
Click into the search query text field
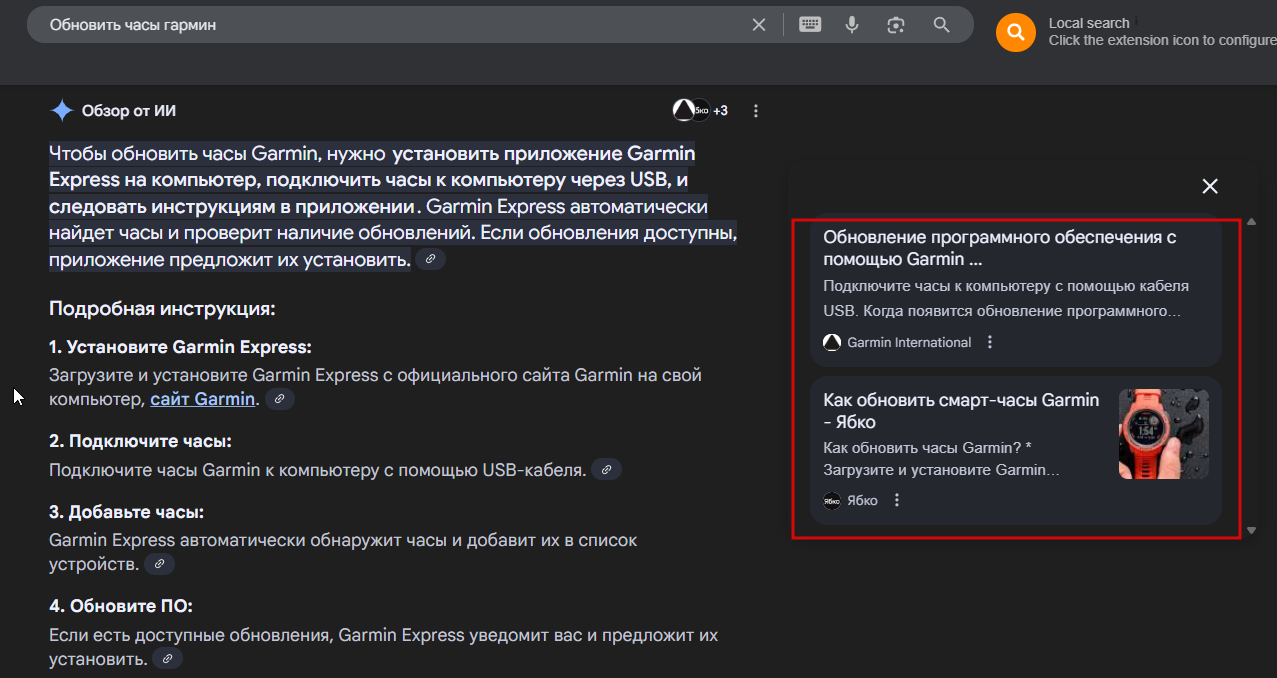pyautogui.click(x=390, y=25)
